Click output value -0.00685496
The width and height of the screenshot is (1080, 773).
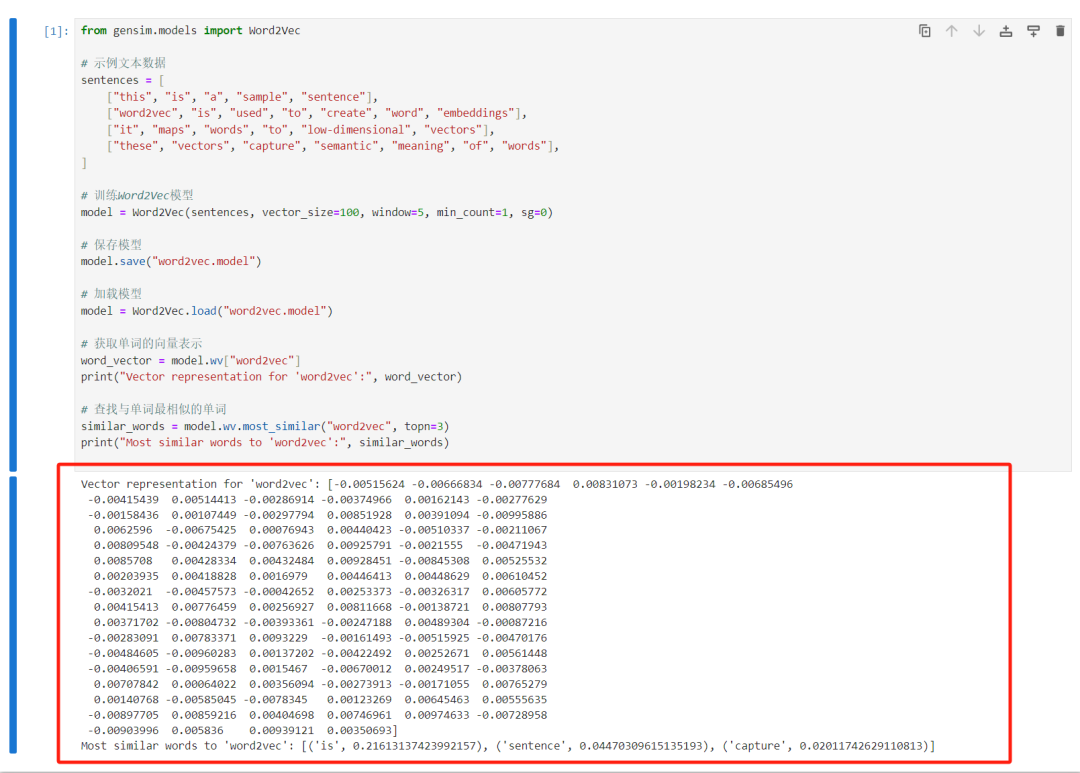(x=758, y=484)
